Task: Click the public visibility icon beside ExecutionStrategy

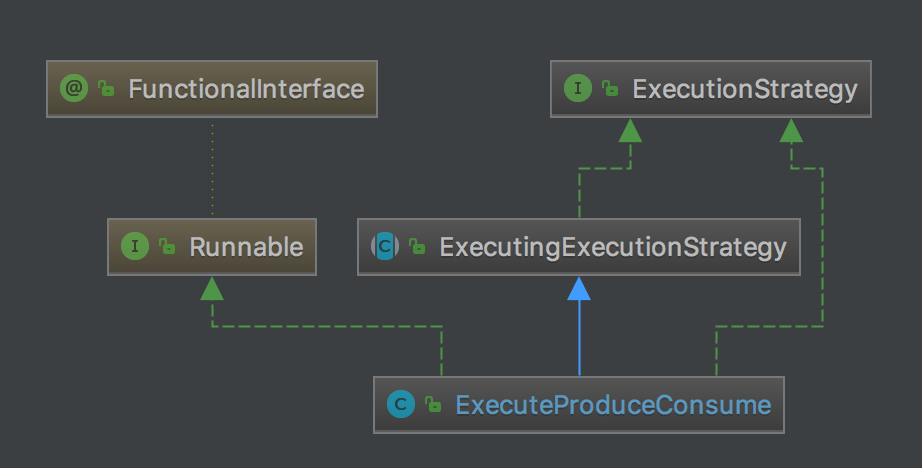Action: (x=609, y=90)
